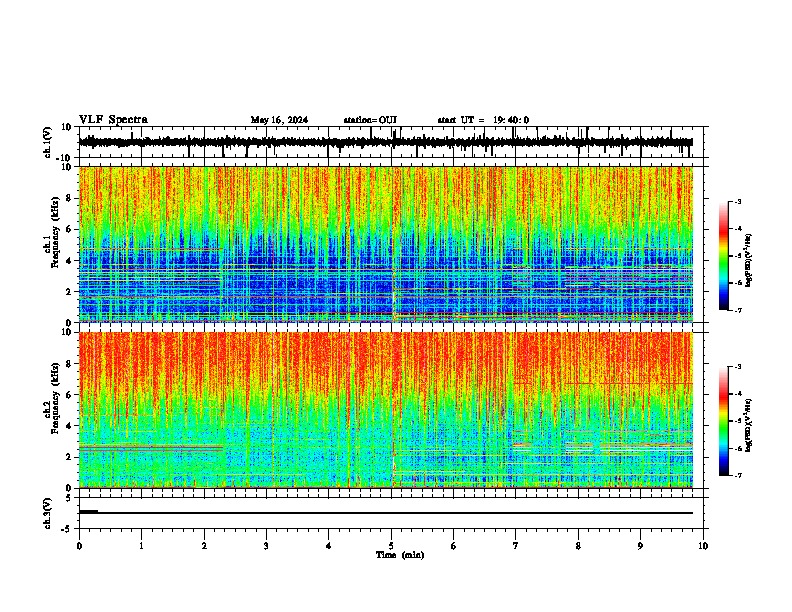
Task: Click the "-5" tick on the ch.3(V) axis
Action: (x=67, y=529)
